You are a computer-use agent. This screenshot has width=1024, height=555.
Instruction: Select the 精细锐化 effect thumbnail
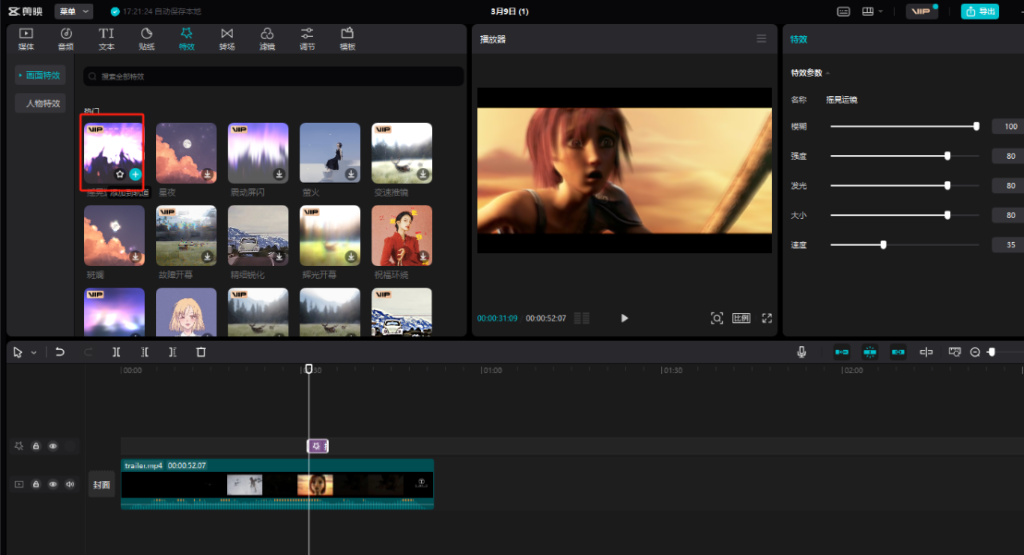pyautogui.click(x=258, y=235)
